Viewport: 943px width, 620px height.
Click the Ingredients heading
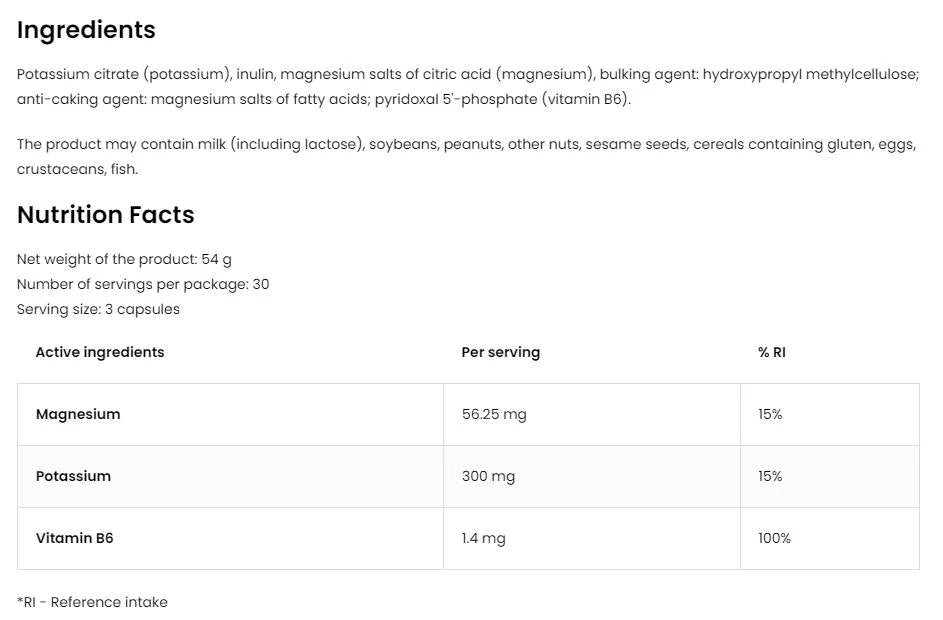[86, 30]
